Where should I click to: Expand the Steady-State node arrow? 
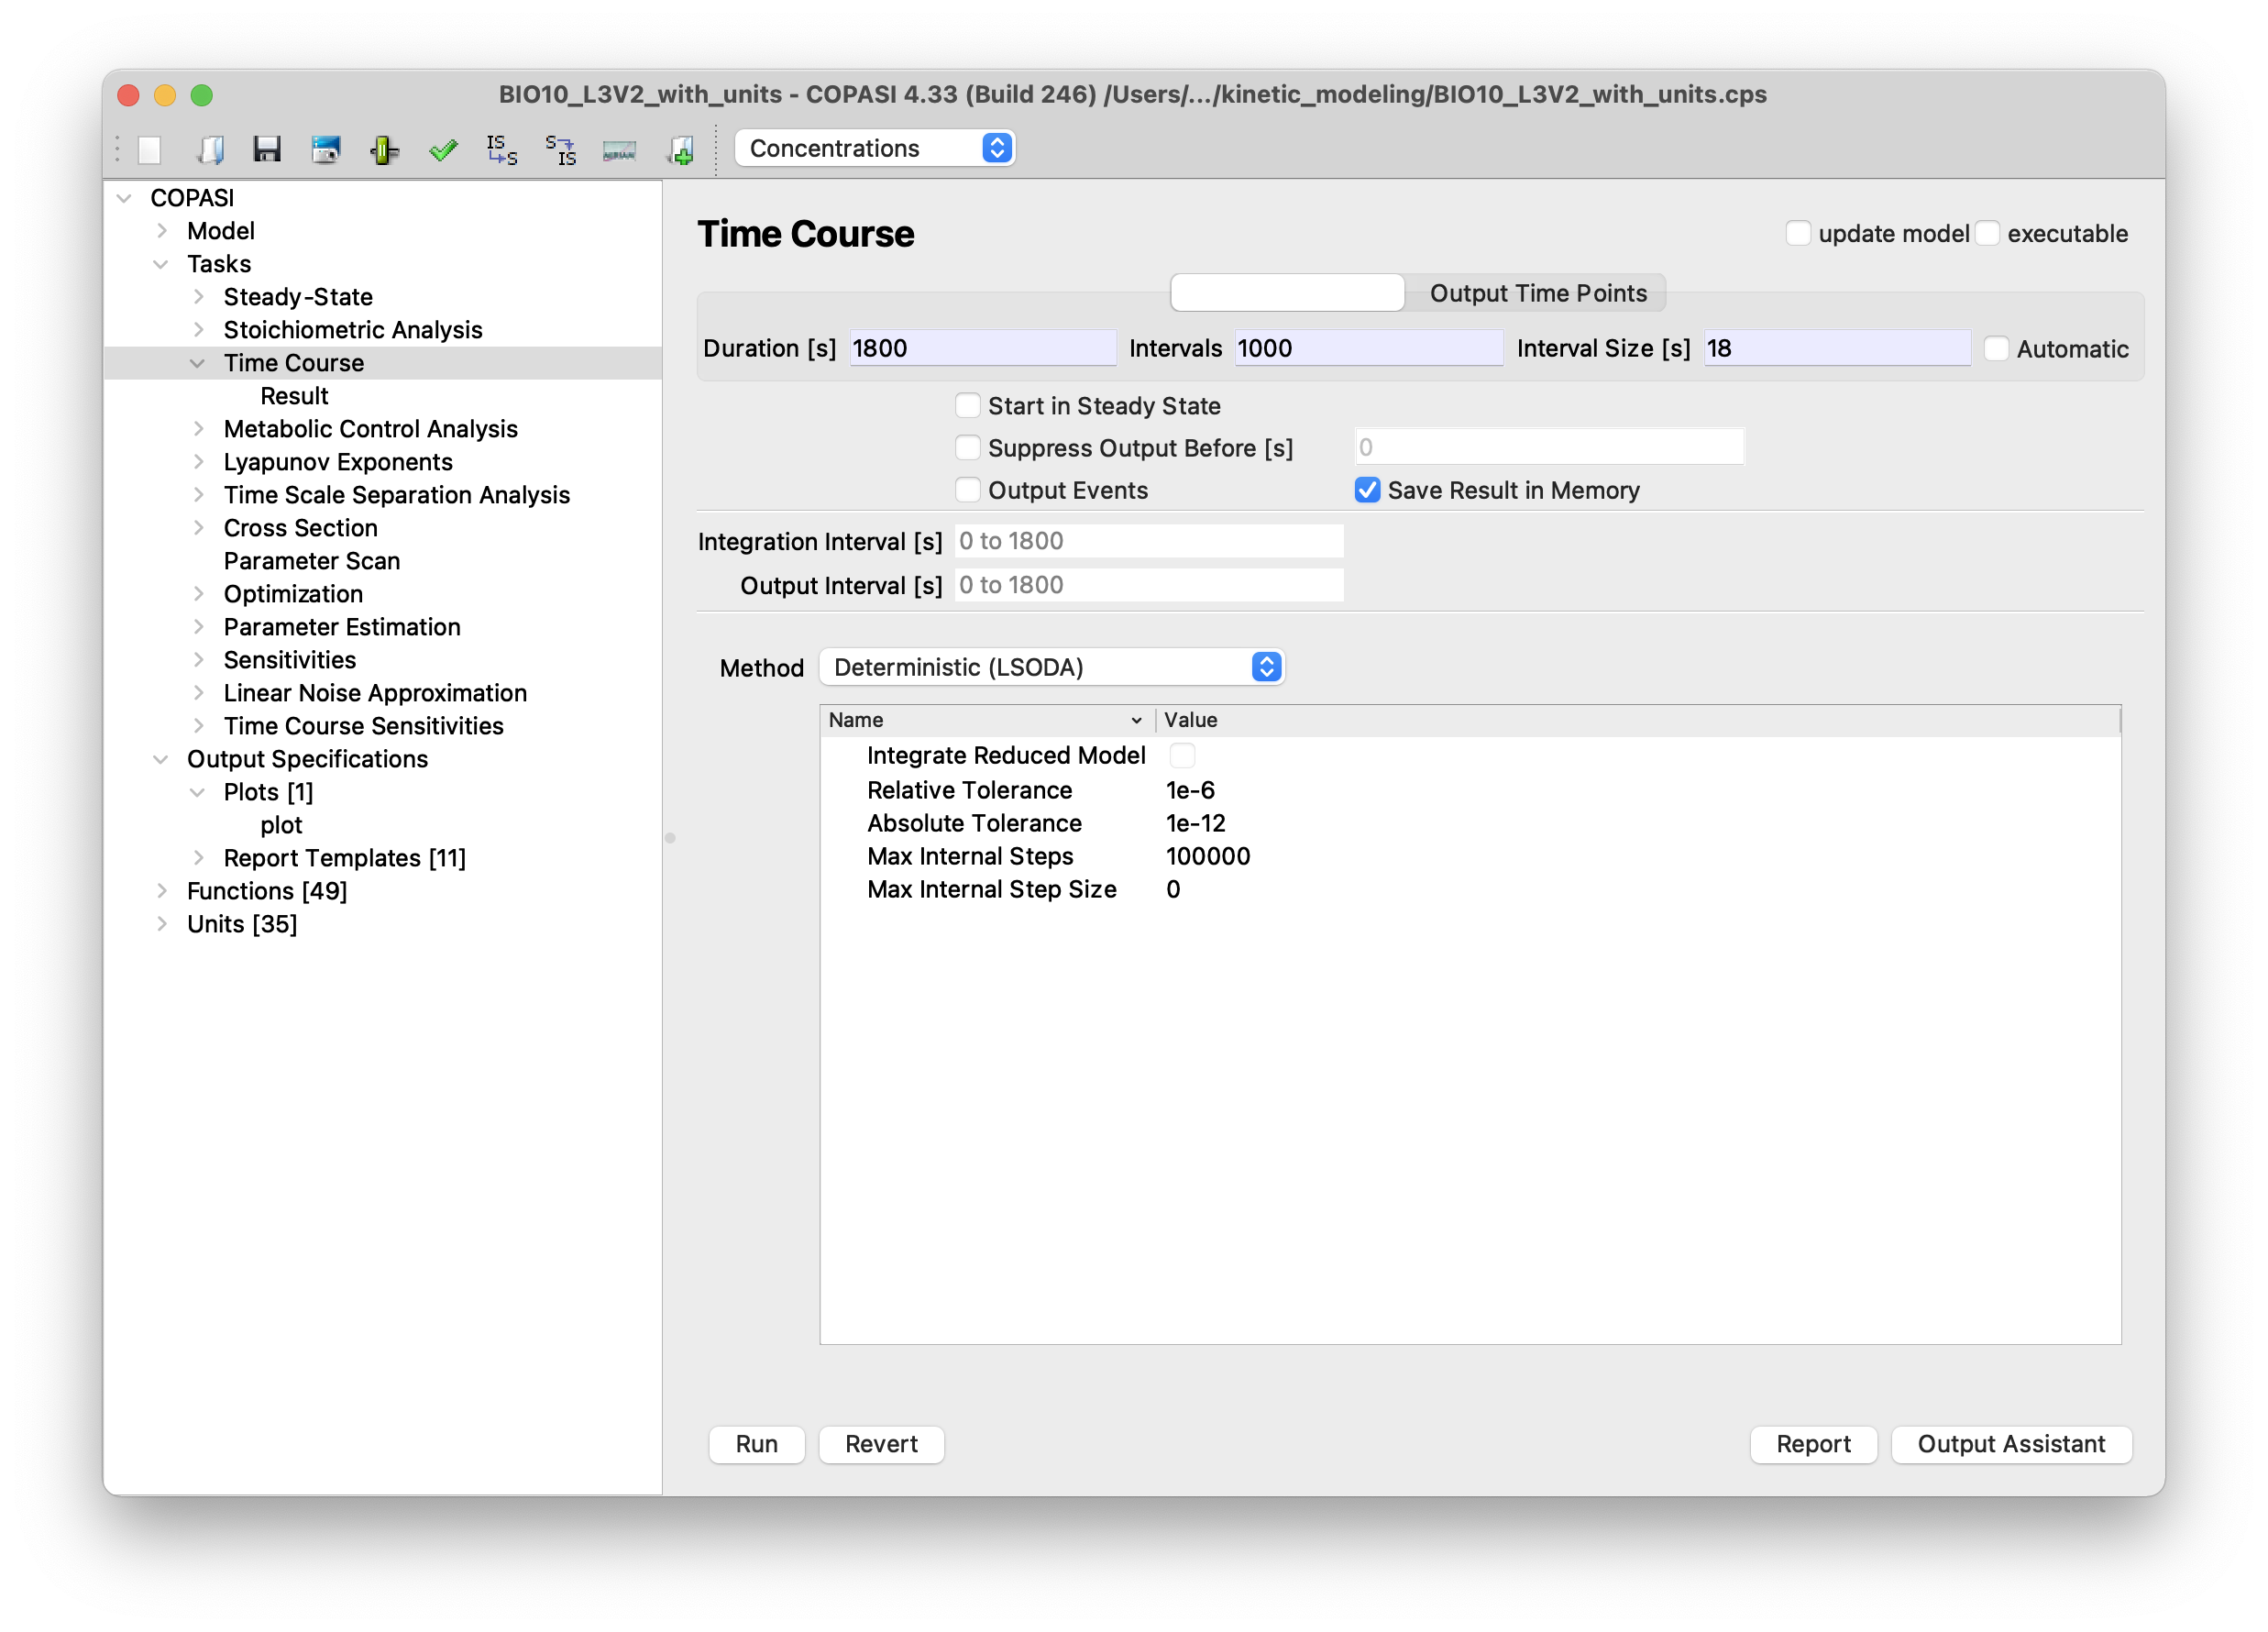[x=199, y=297]
